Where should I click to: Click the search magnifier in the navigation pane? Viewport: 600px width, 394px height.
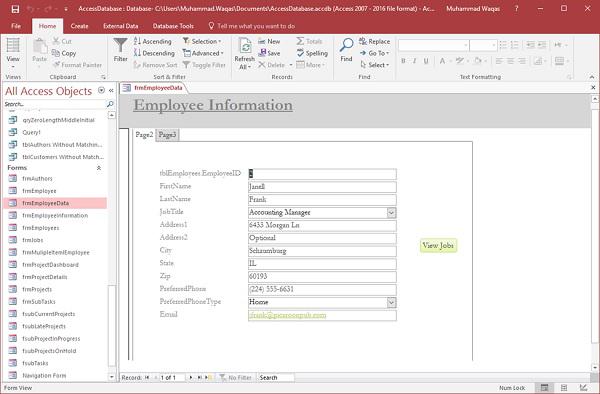[x=110, y=104]
